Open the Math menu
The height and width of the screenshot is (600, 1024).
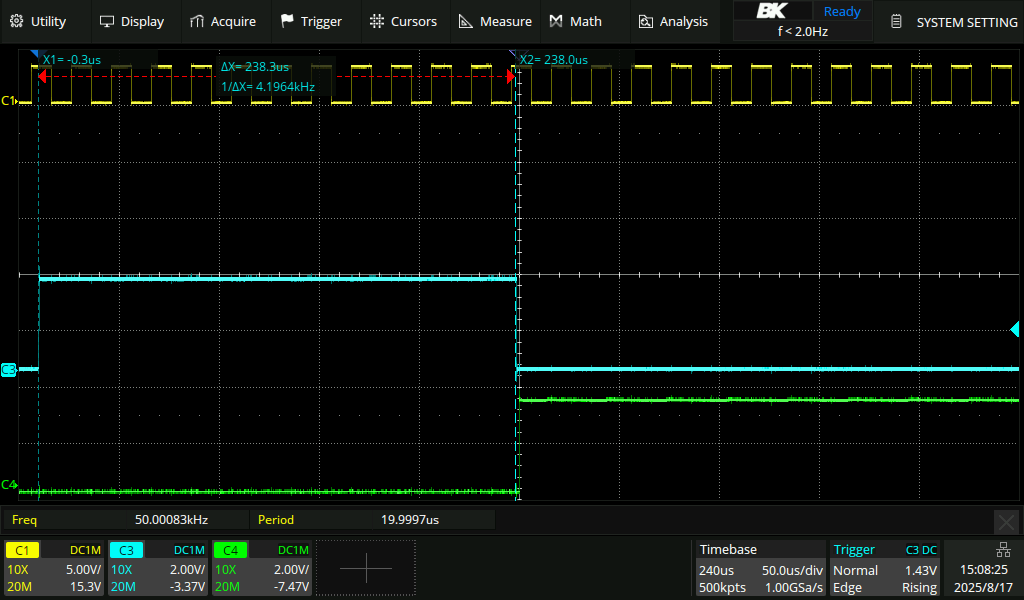pyautogui.click(x=575, y=22)
